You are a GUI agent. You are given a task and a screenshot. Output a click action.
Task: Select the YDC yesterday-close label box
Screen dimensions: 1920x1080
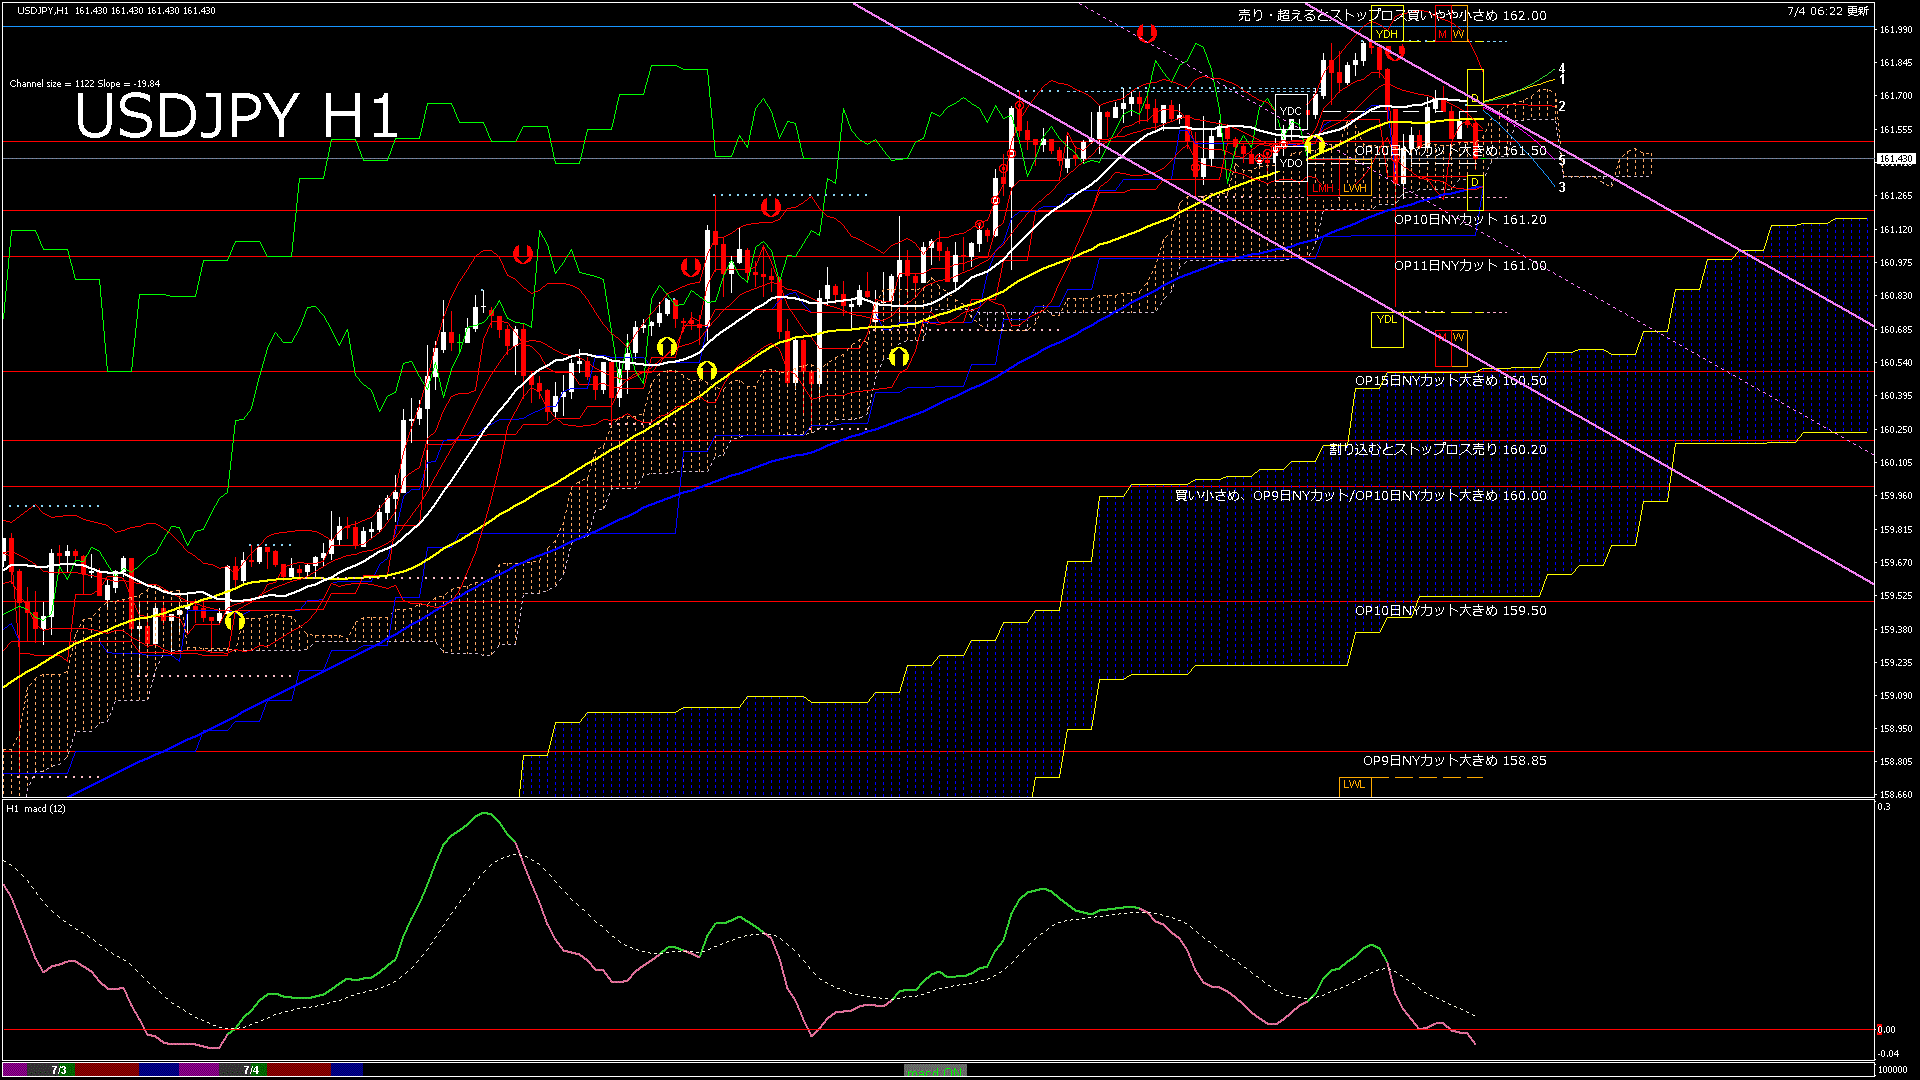(x=1291, y=111)
